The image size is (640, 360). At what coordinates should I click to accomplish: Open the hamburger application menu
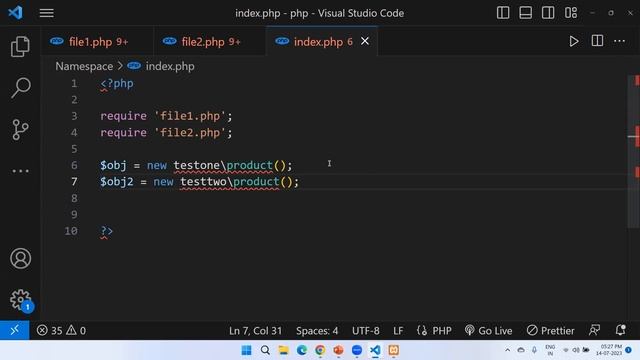click(47, 13)
